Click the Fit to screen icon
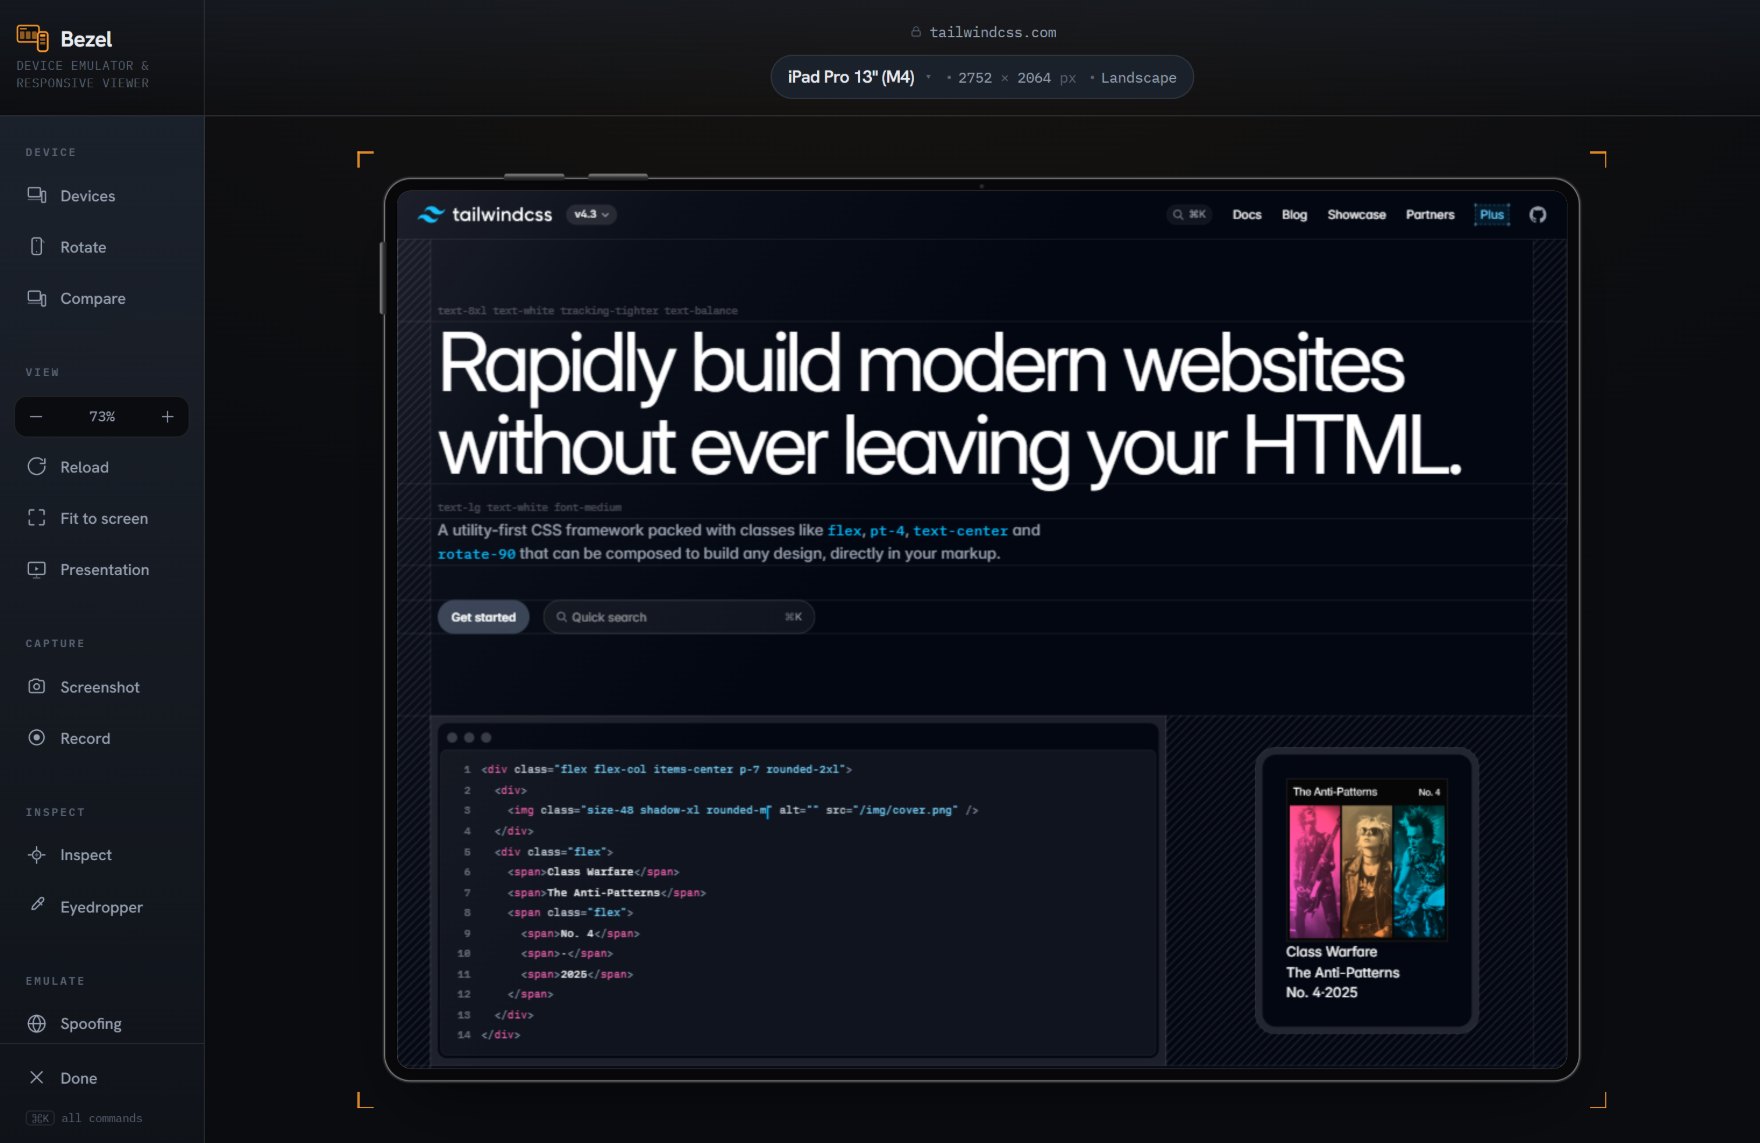 point(37,517)
